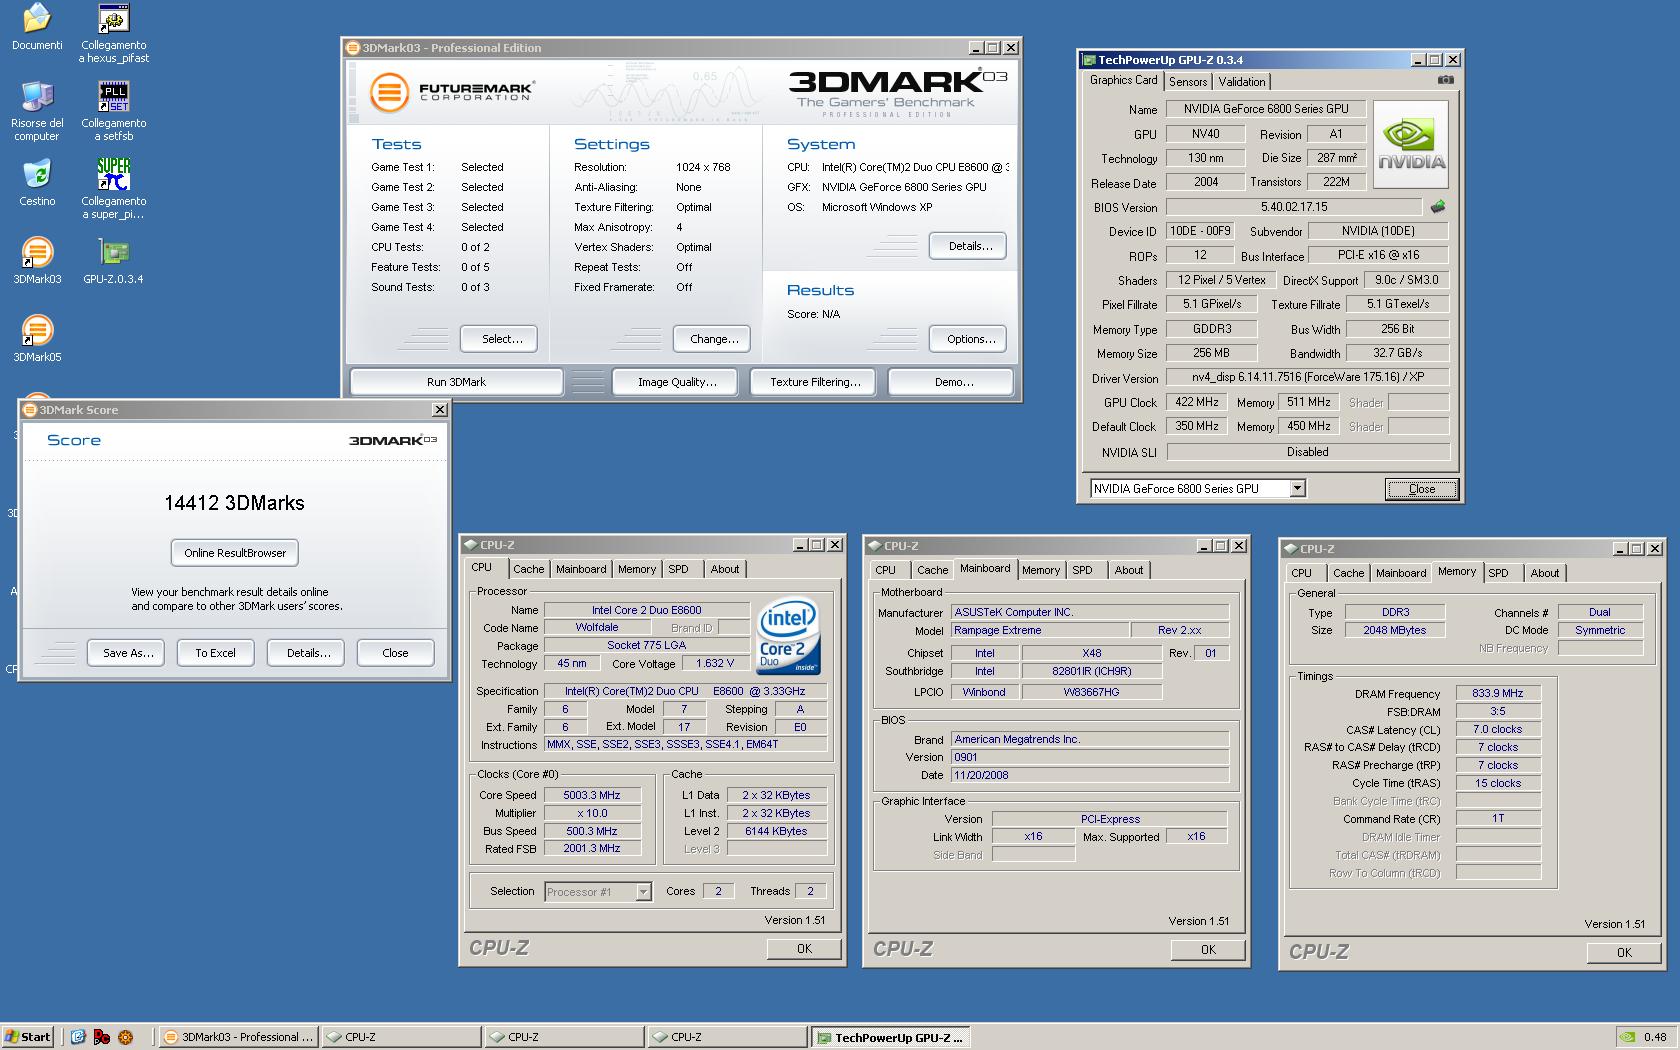The width and height of the screenshot is (1680, 1050).
Task: Click Save As... in 3DMark Score window
Action: click(x=128, y=653)
